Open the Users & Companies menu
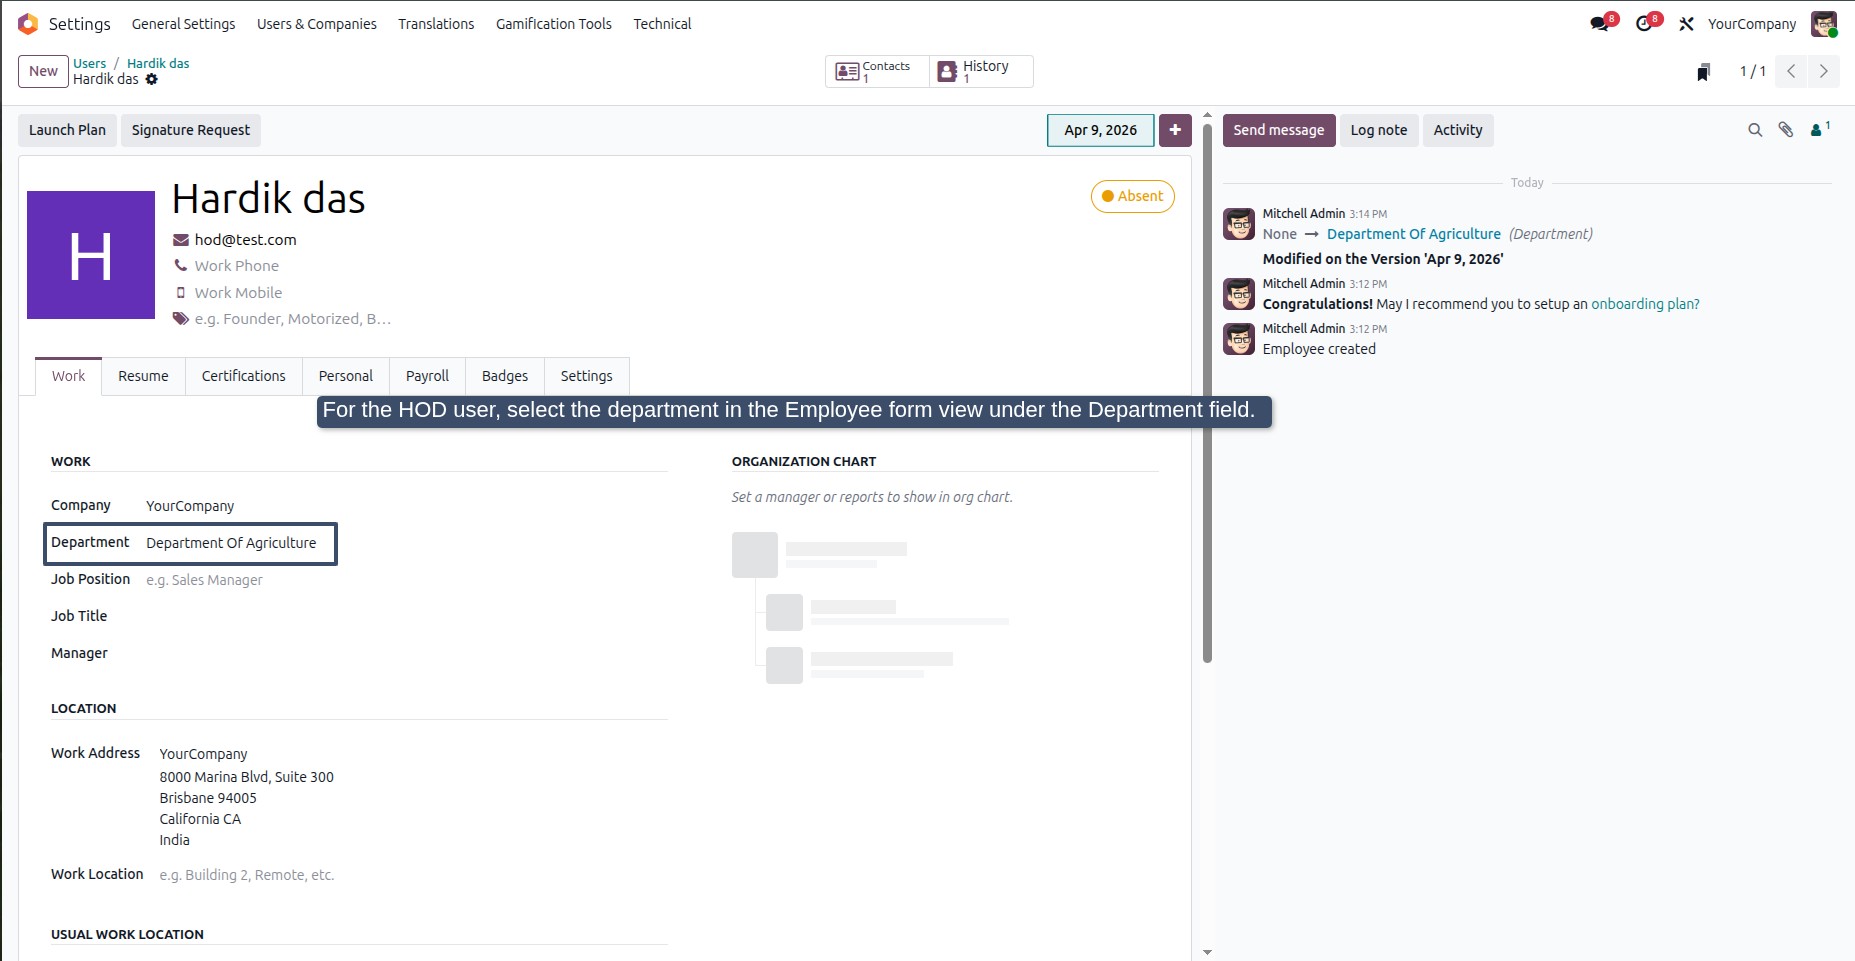This screenshot has width=1855, height=961. click(x=317, y=24)
